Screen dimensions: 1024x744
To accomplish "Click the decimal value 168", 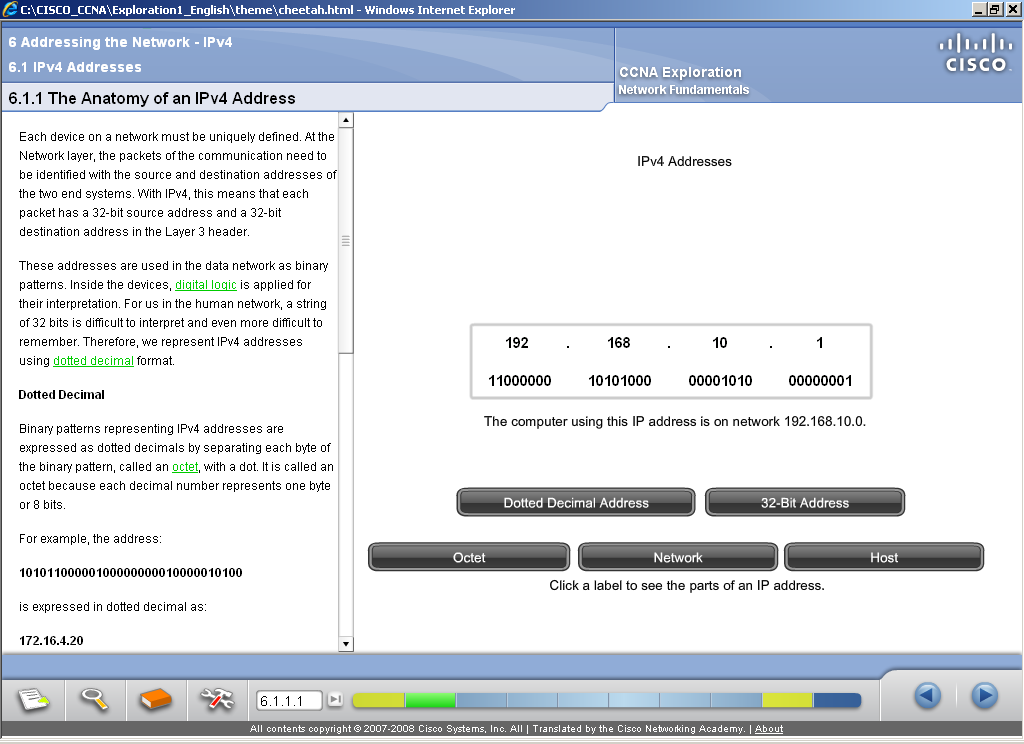I will (x=618, y=343).
